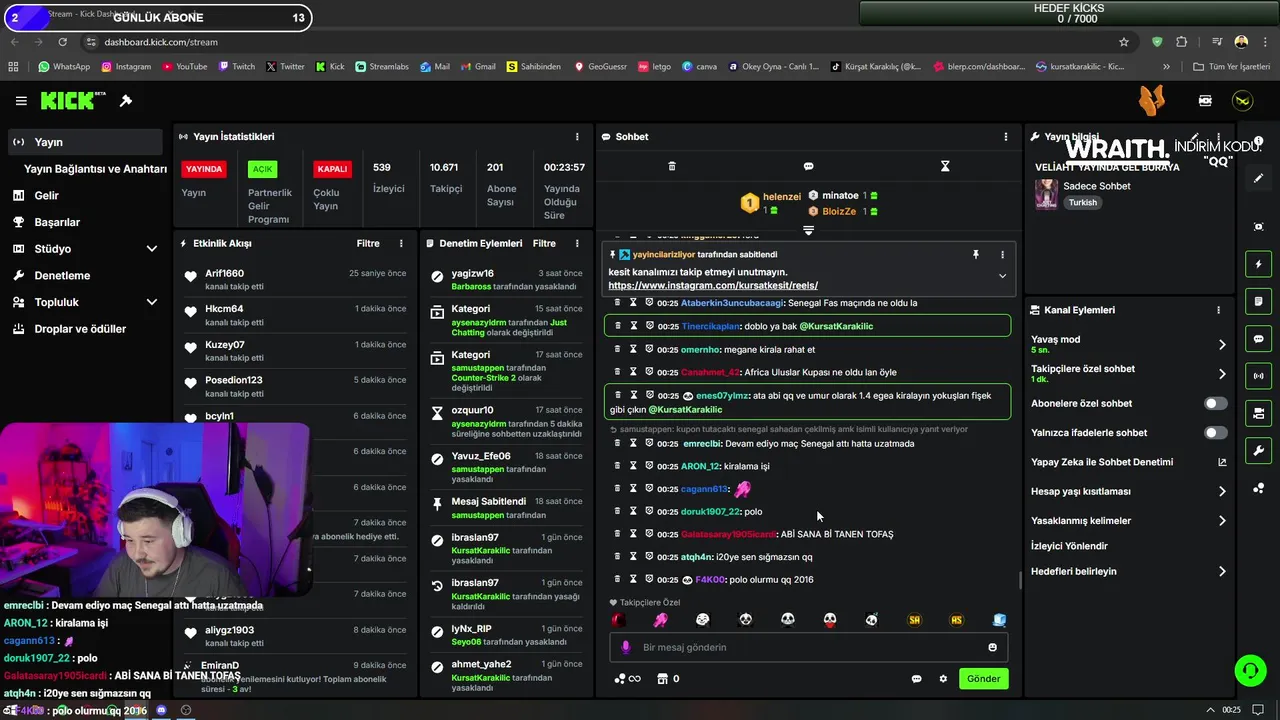Screen dimensions: 1280x720
Task: Click the shop icon showing 0 below chat
Action: click(662, 679)
